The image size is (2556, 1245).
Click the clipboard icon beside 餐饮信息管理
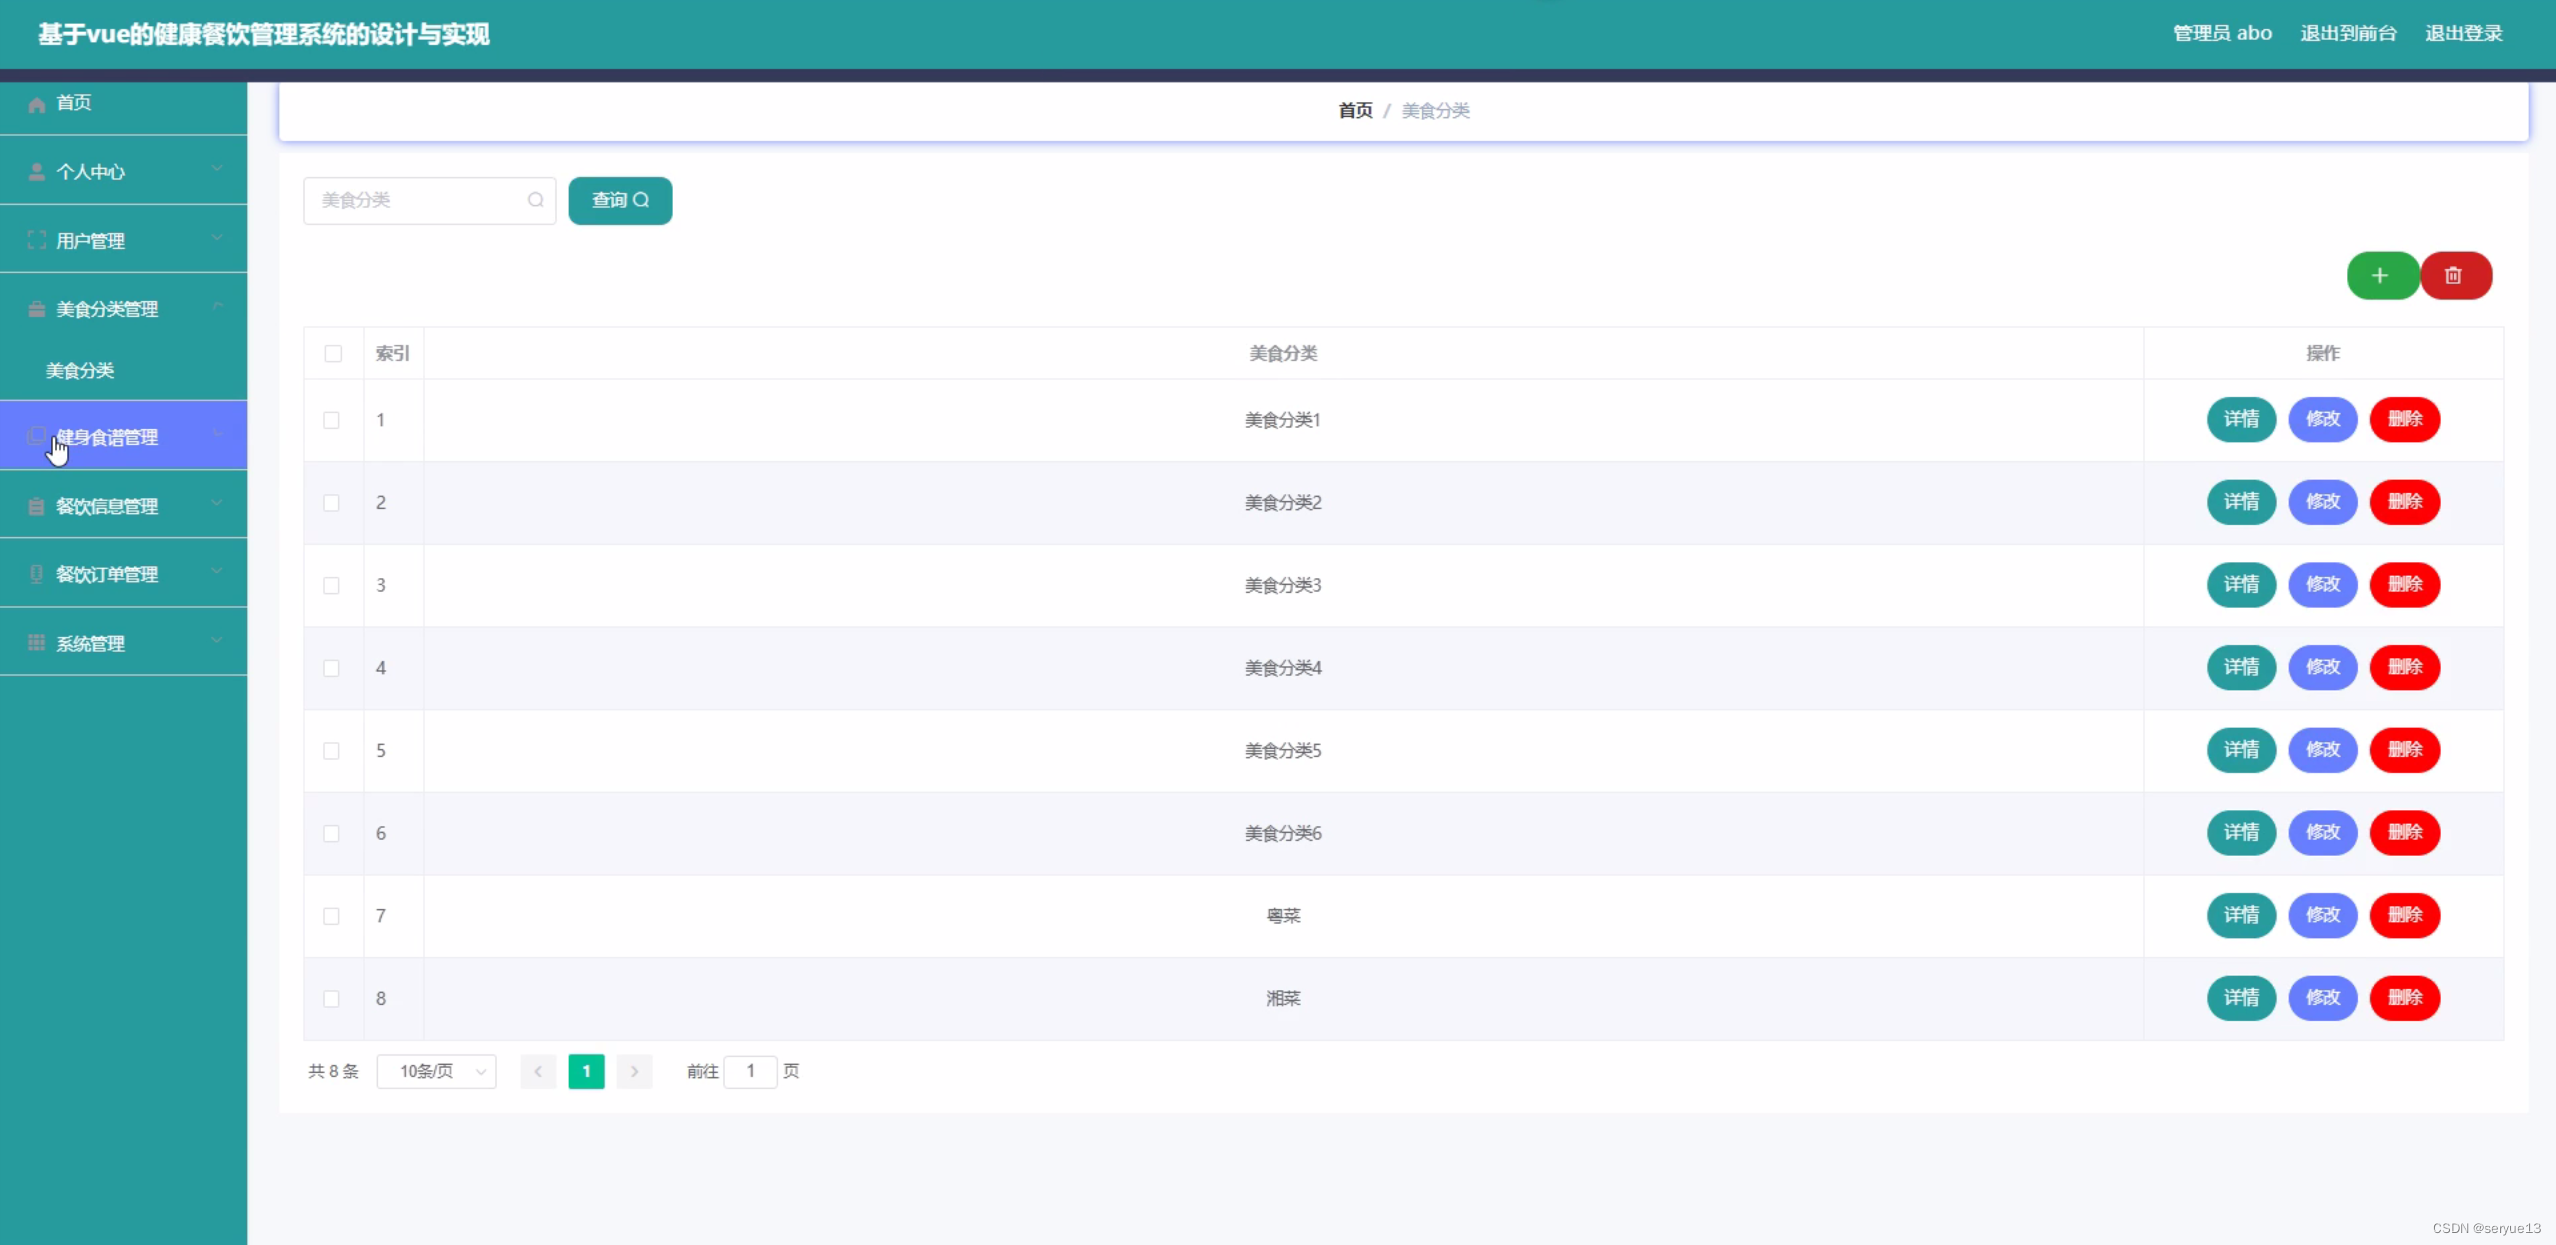coord(37,506)
